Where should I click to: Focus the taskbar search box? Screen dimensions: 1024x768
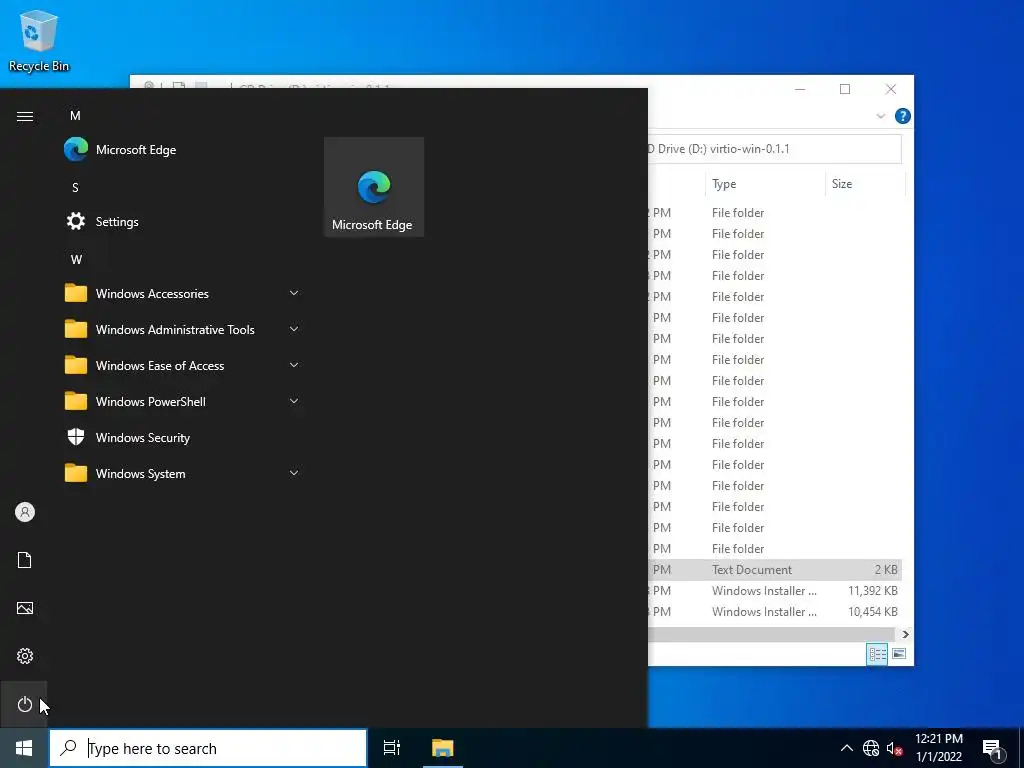click(x=208, y=748)
